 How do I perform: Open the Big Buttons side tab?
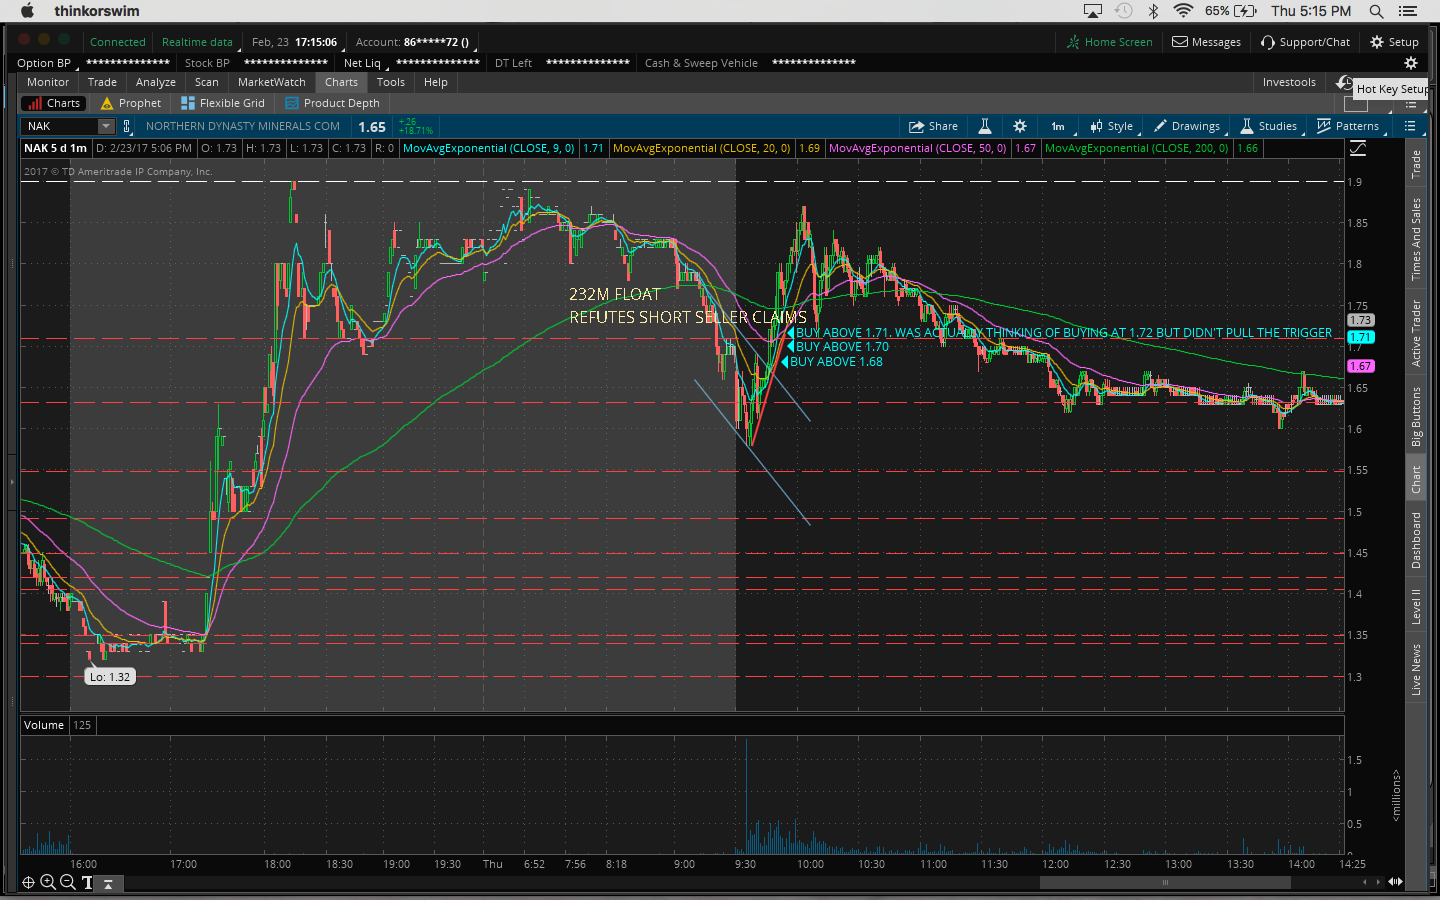(1416, 416)
